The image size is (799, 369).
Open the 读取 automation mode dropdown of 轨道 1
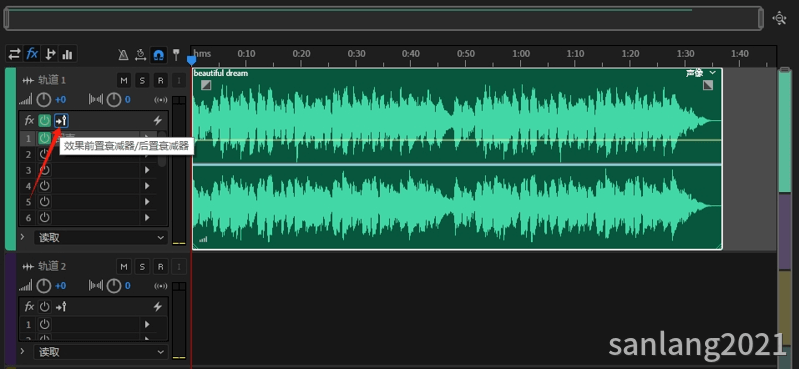(x=101, y=238)
